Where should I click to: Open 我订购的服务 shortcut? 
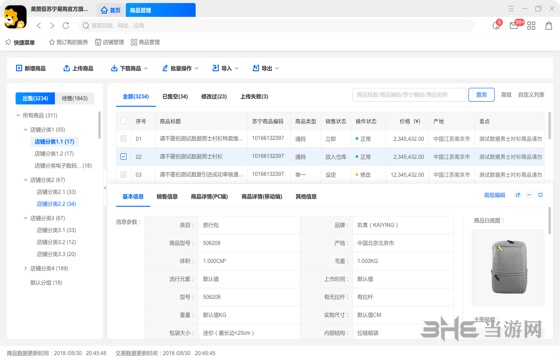click(x=68, y=42)
